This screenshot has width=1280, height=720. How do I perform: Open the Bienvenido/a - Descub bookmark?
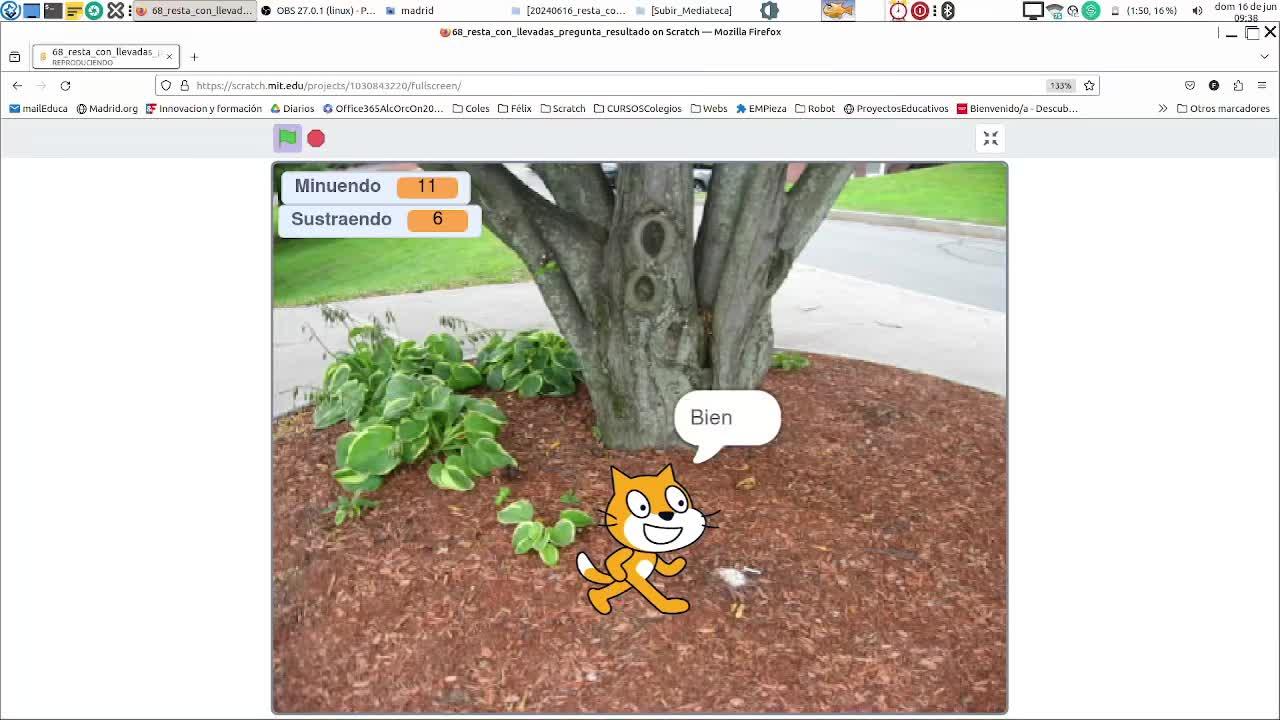1017,109
